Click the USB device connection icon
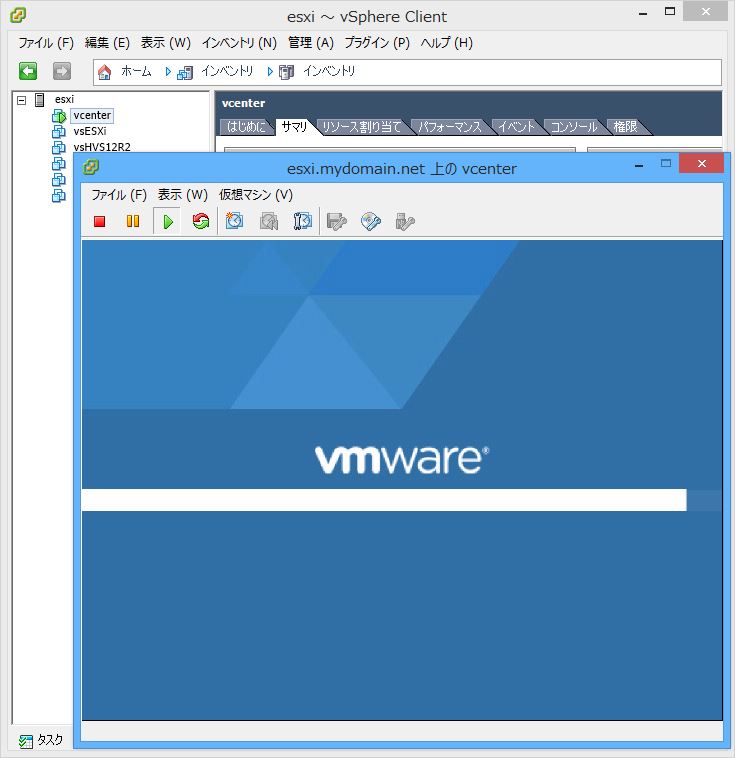Screen dimensions: 735x758 (x=405, y=221)
